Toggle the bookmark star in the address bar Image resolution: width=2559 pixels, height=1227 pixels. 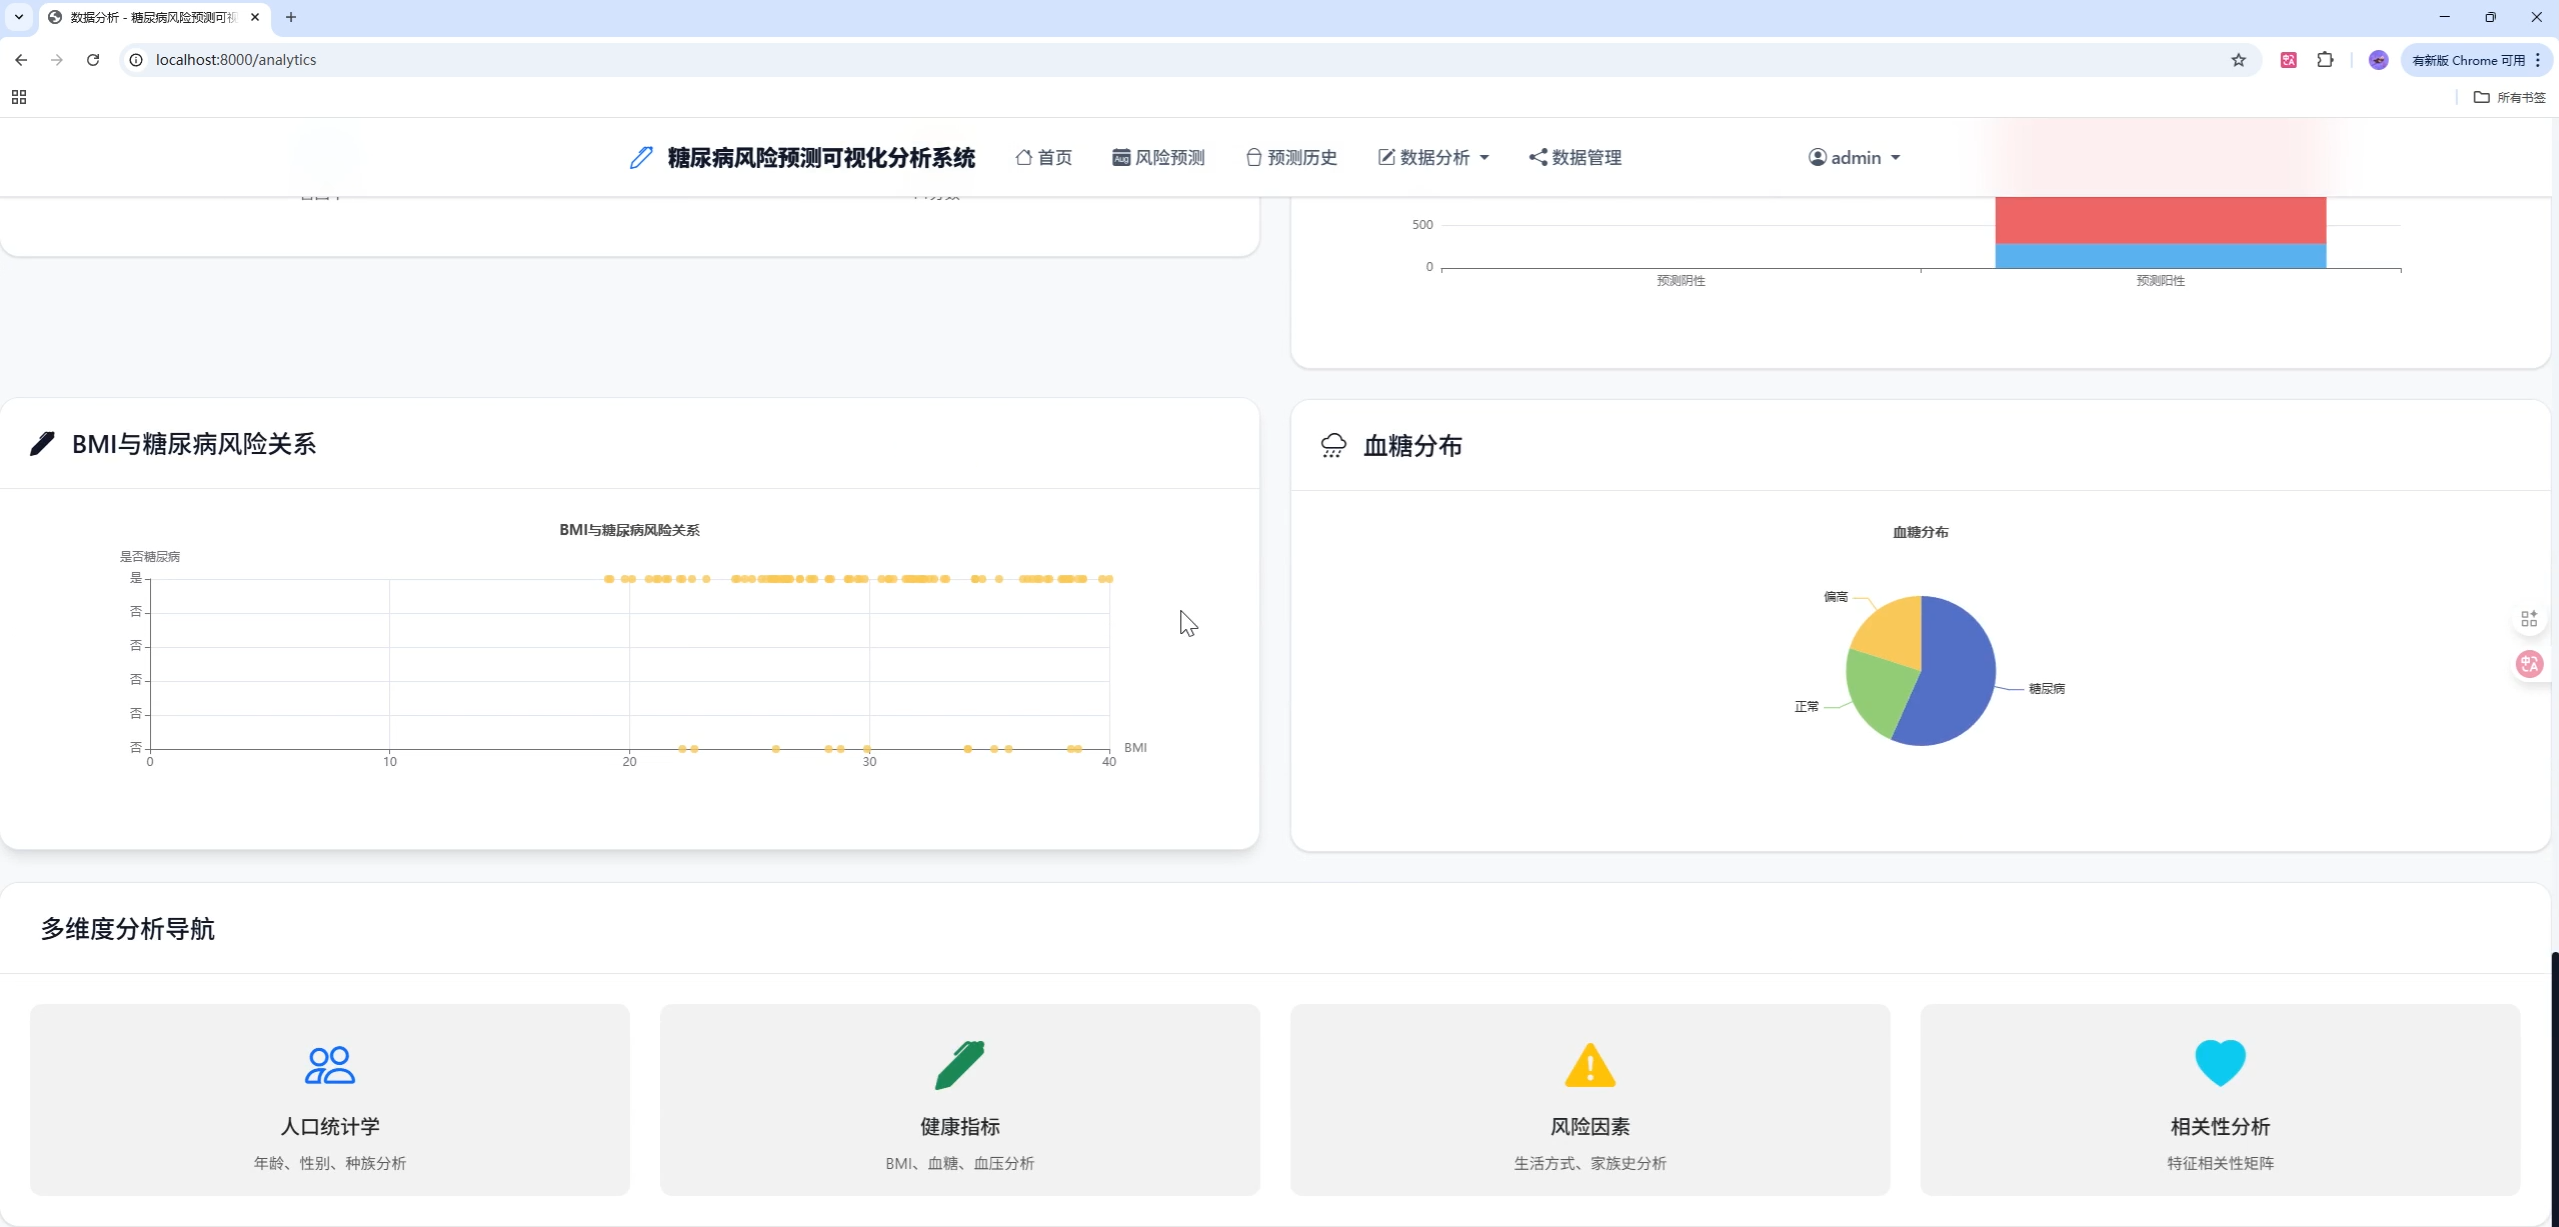pyautogui.click(x=2239, y=60)
